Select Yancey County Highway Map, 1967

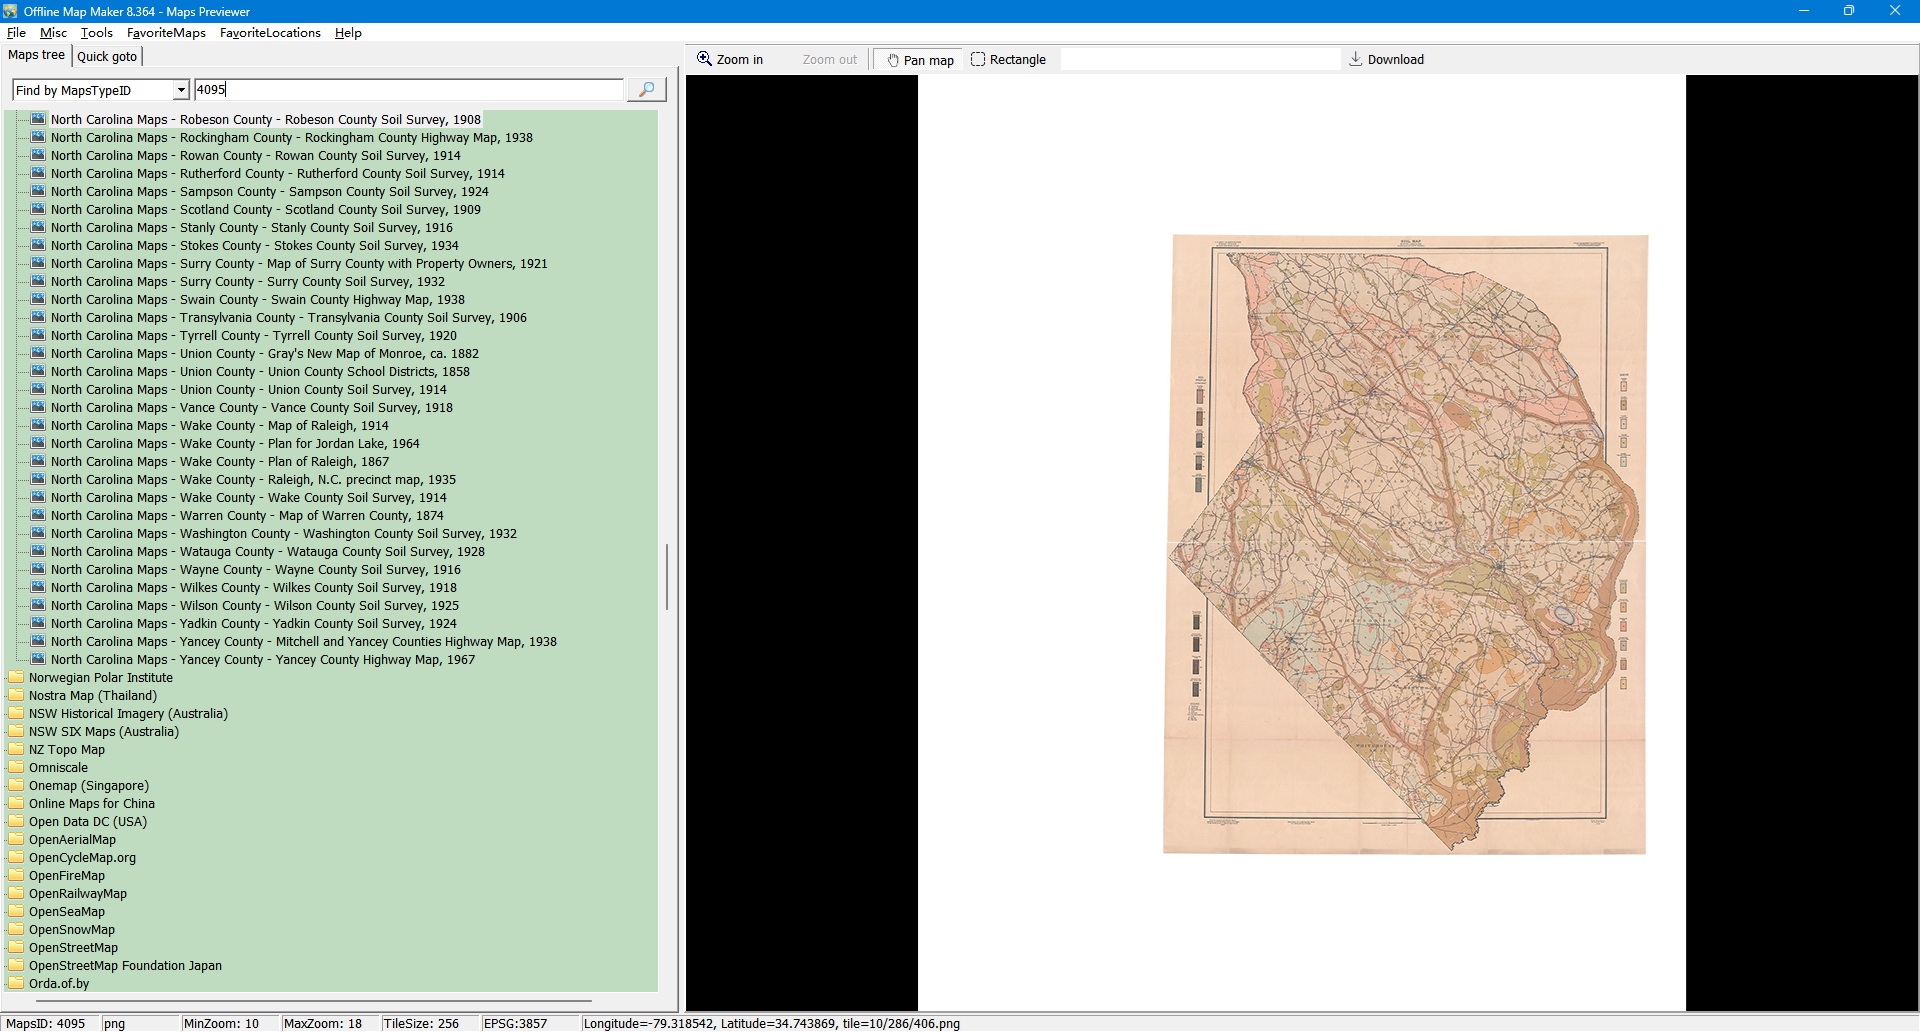click(x=262, y=660)
